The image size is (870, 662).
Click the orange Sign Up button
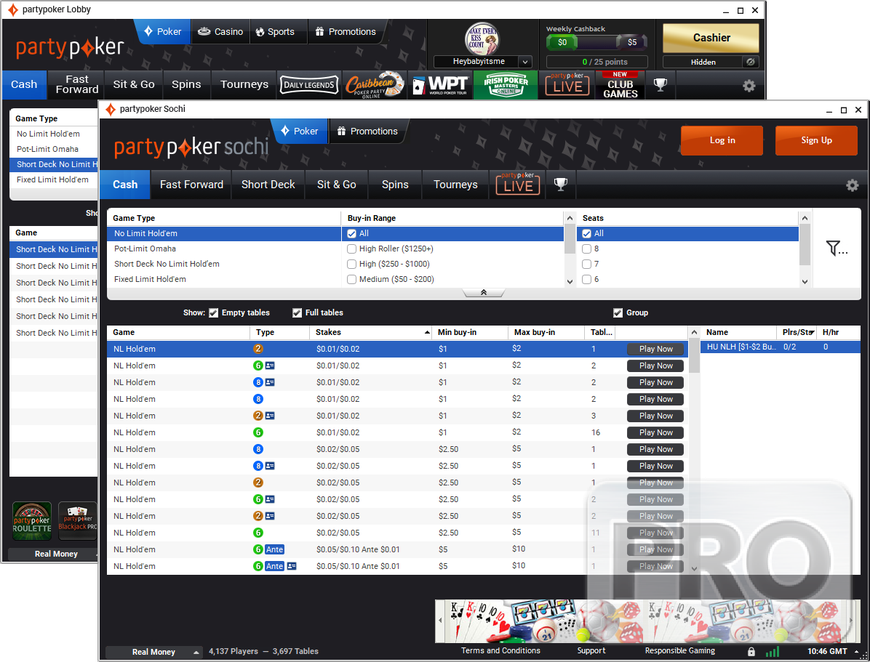pos(816,140)
